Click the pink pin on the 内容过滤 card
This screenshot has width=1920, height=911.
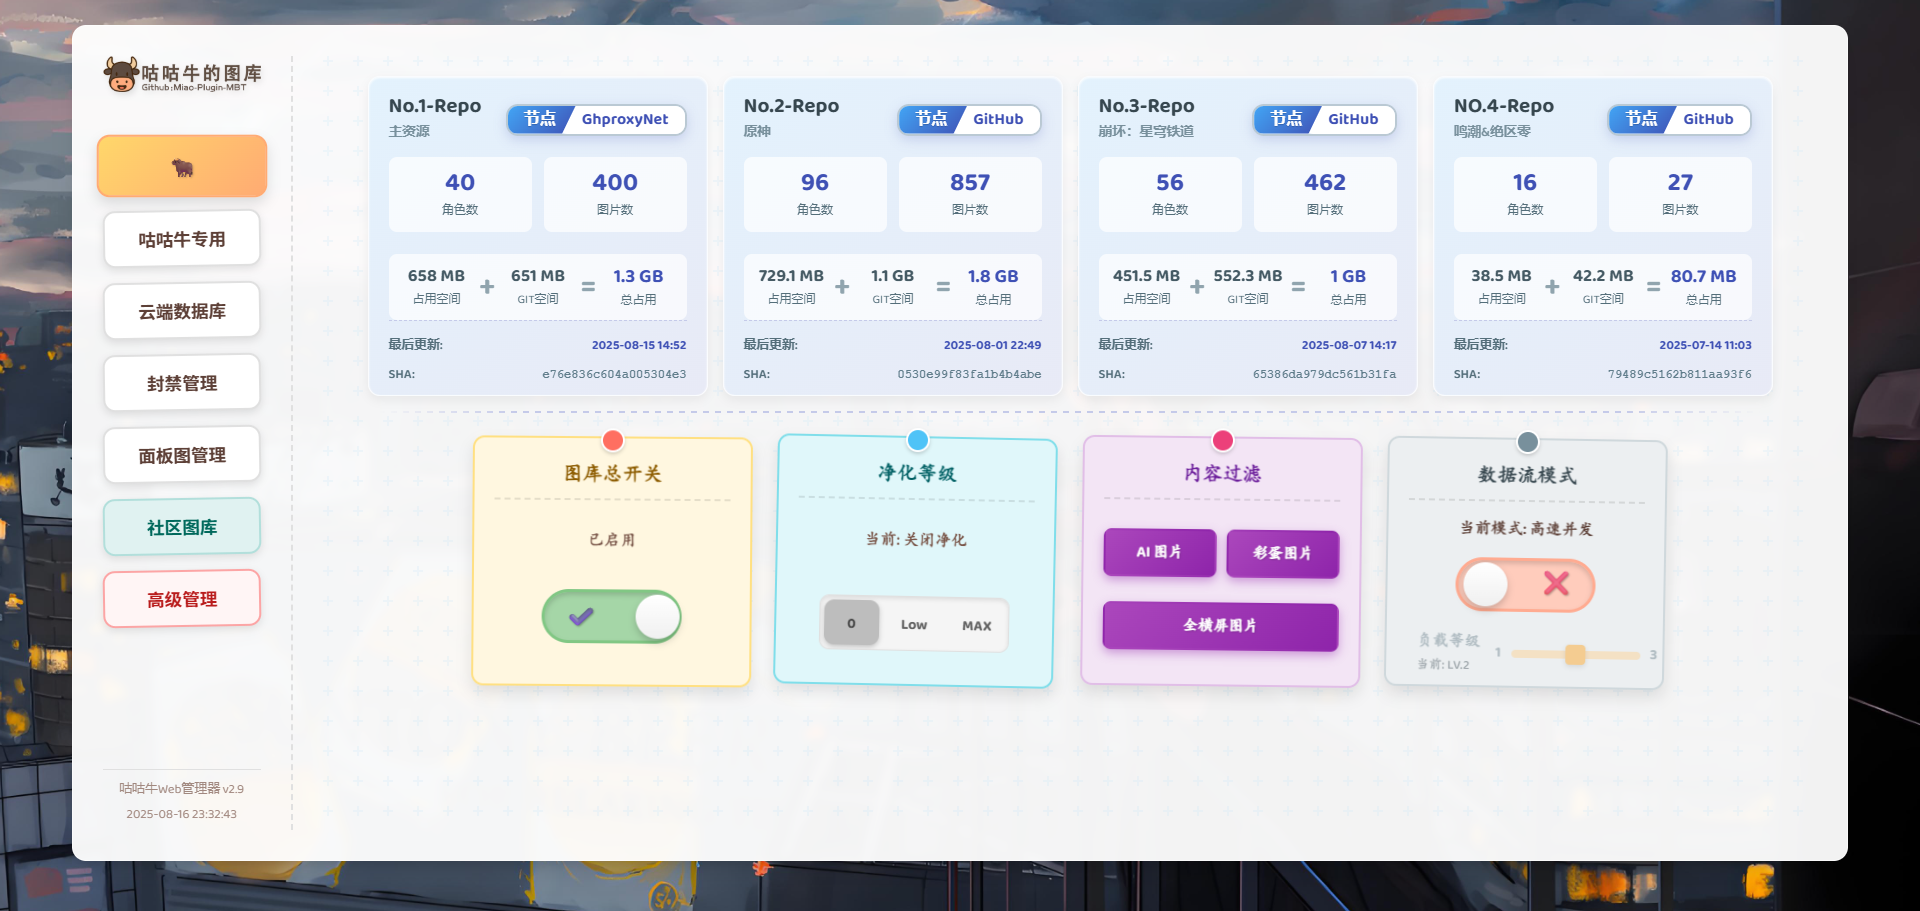coord(1223,440)
